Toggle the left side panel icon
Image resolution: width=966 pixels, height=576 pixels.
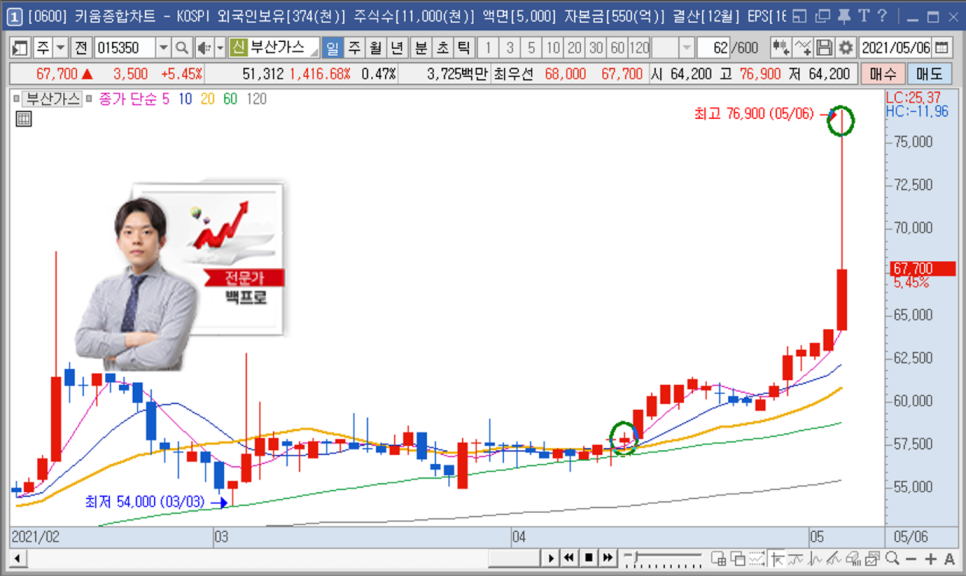[20, 47]
